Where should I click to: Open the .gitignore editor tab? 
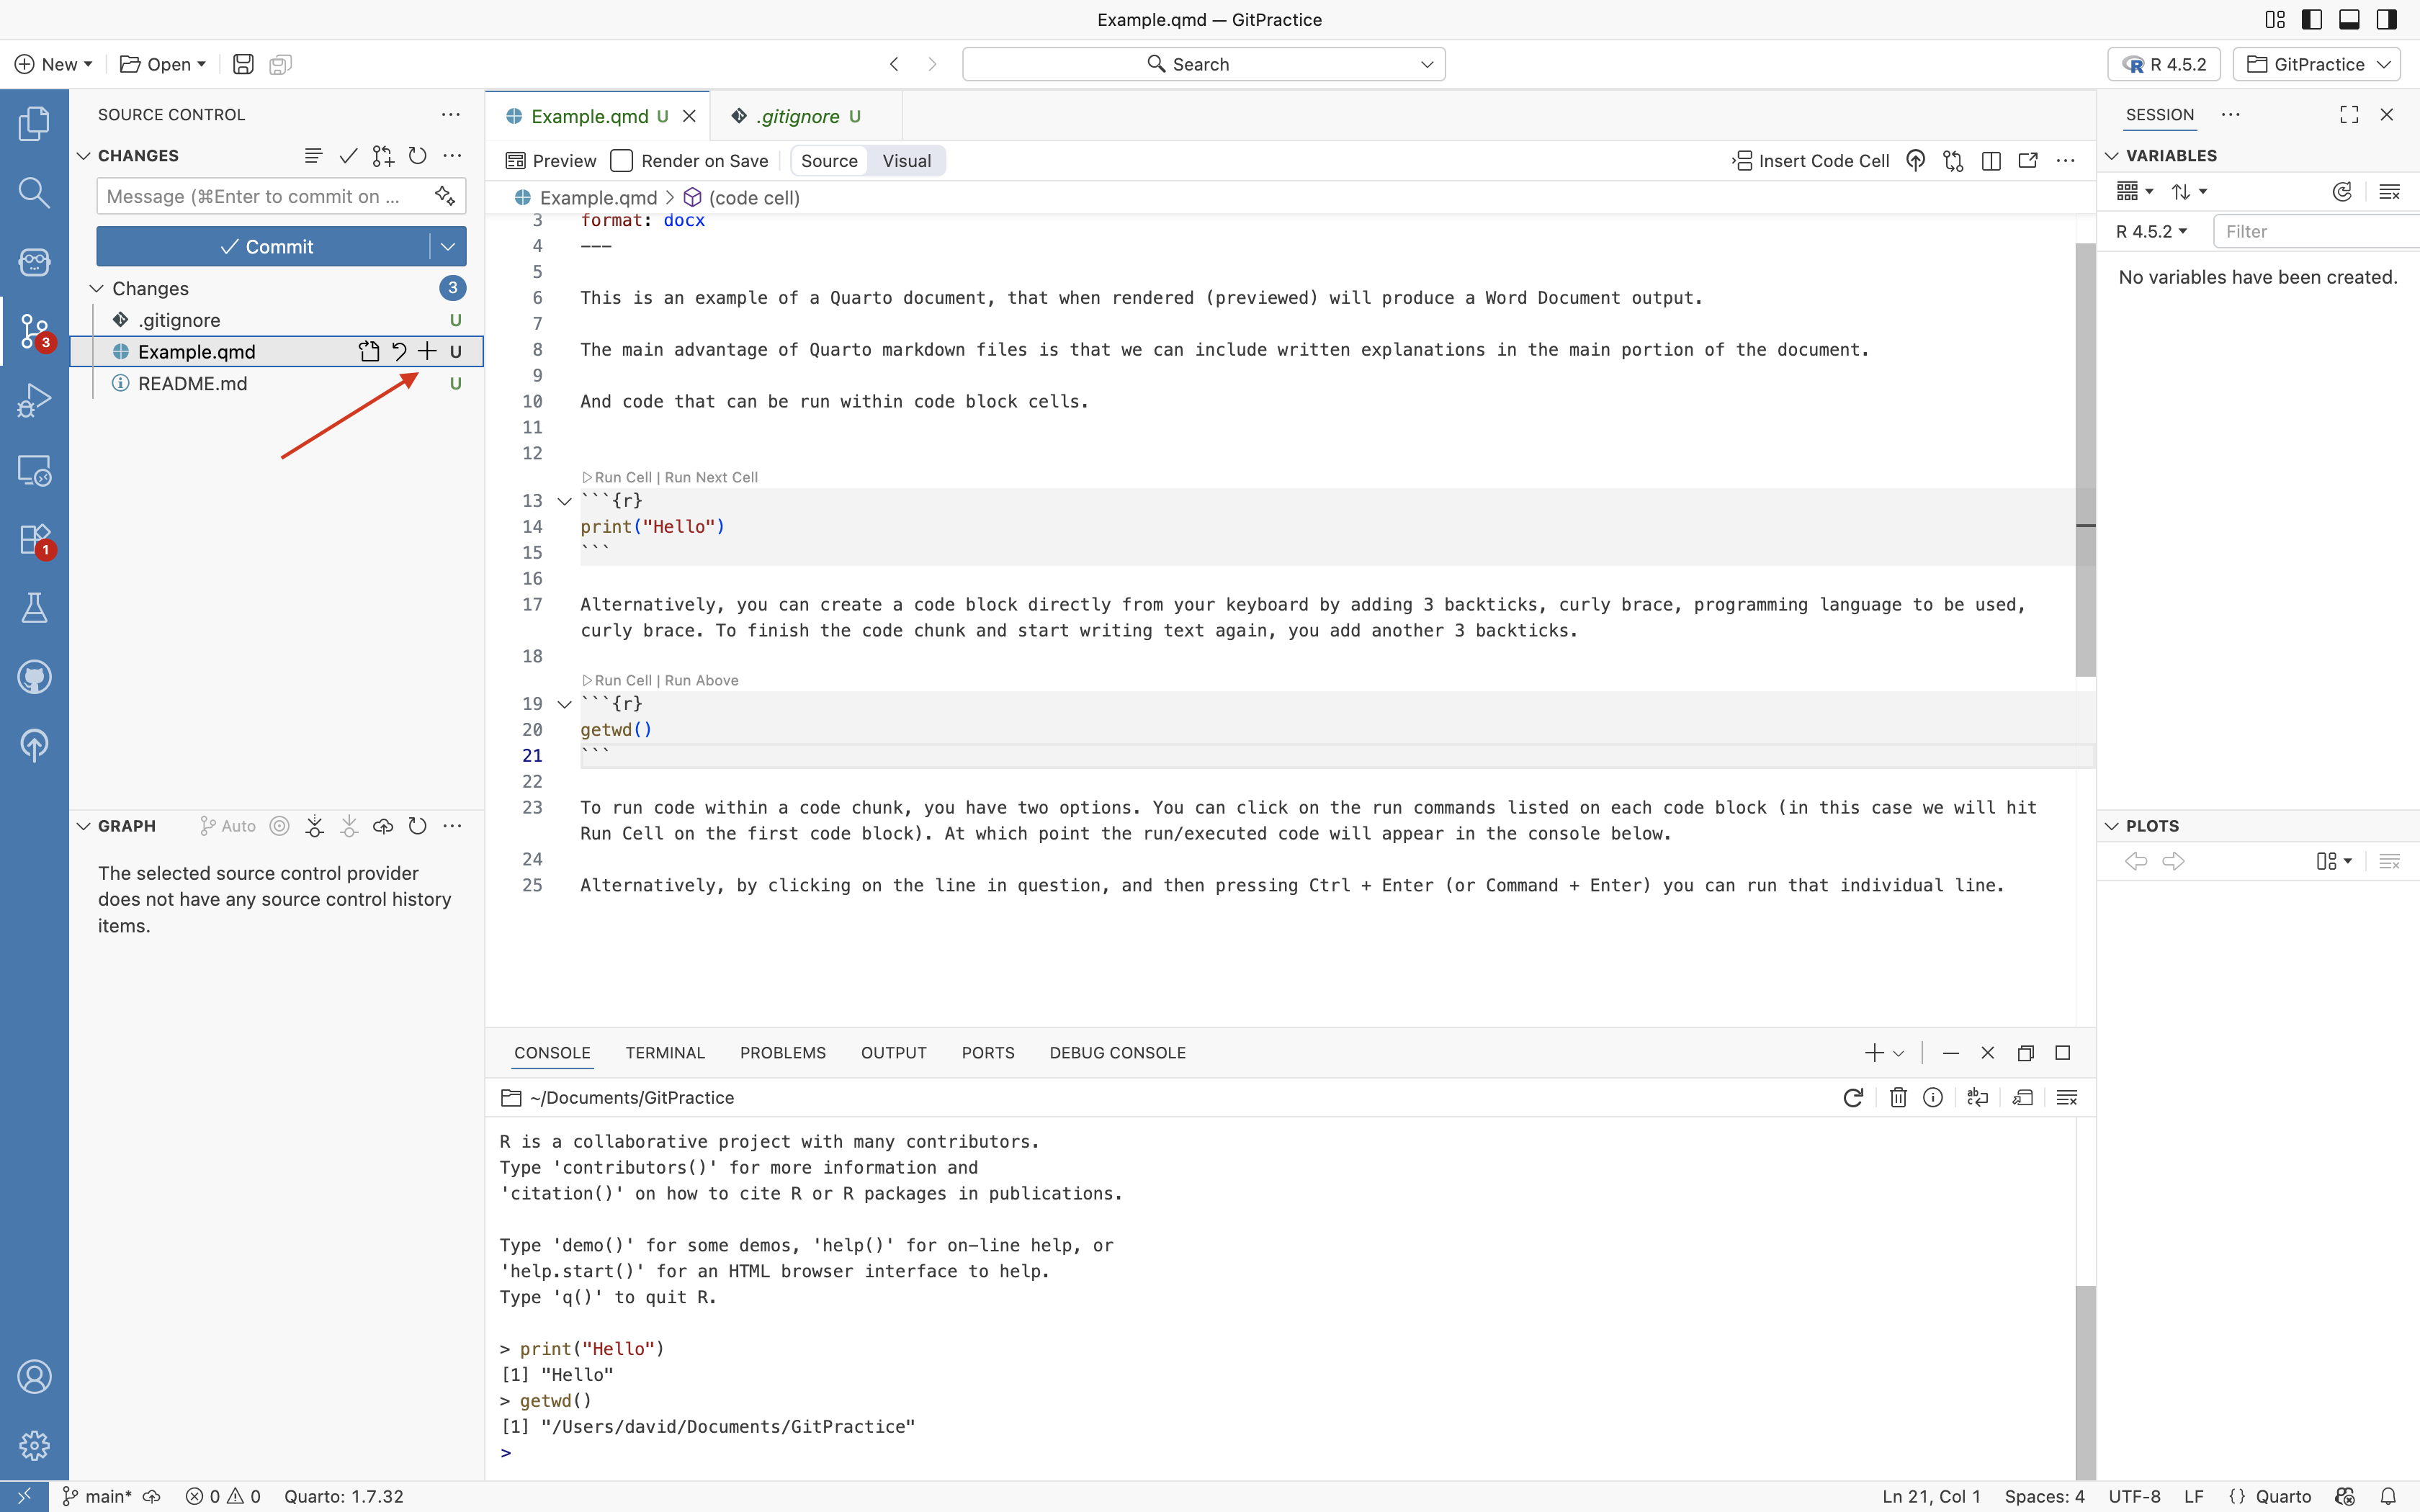click(x=797, y=116)
